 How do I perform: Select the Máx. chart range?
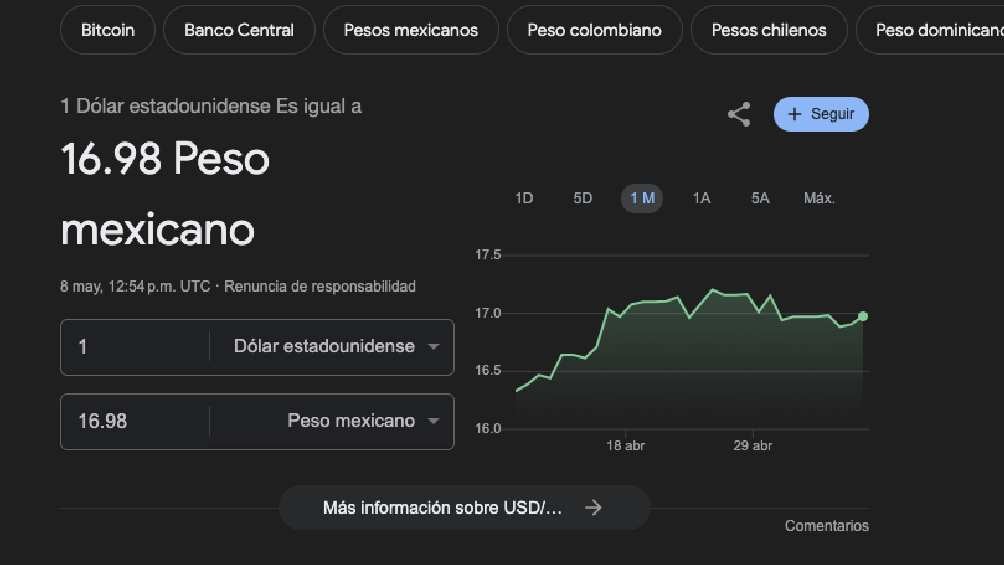click(819, 198)
